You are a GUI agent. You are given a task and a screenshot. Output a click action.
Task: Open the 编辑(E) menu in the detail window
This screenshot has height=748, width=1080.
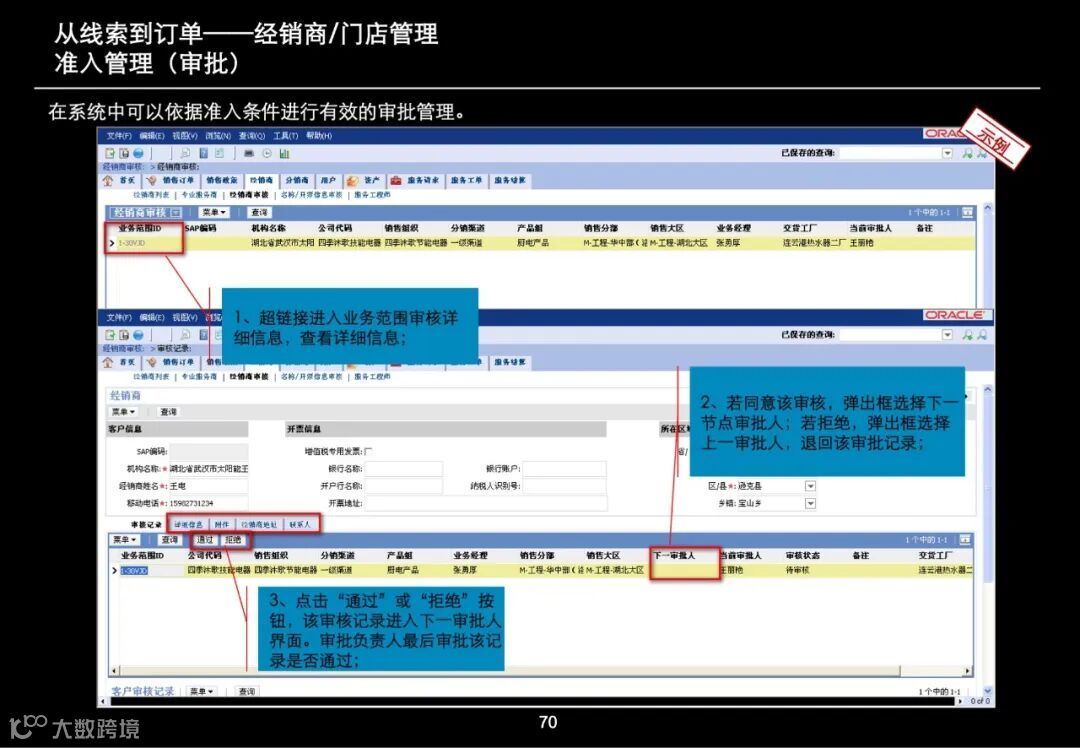pyautogui.click(x=152, y=318)
